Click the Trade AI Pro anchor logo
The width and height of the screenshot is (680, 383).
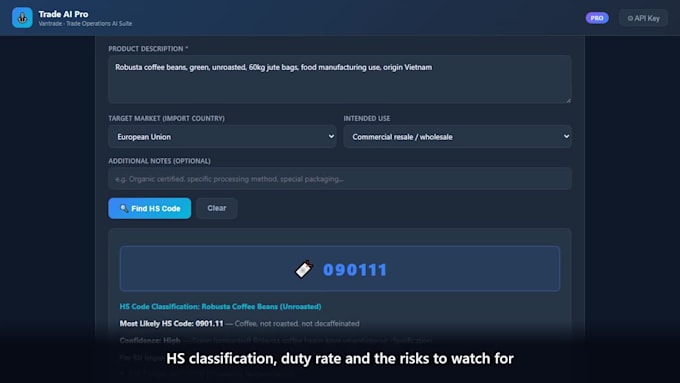coord(22,18)
